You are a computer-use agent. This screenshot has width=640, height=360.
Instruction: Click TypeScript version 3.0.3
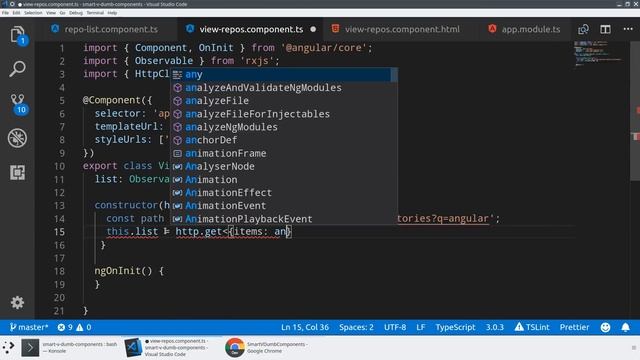494,327
